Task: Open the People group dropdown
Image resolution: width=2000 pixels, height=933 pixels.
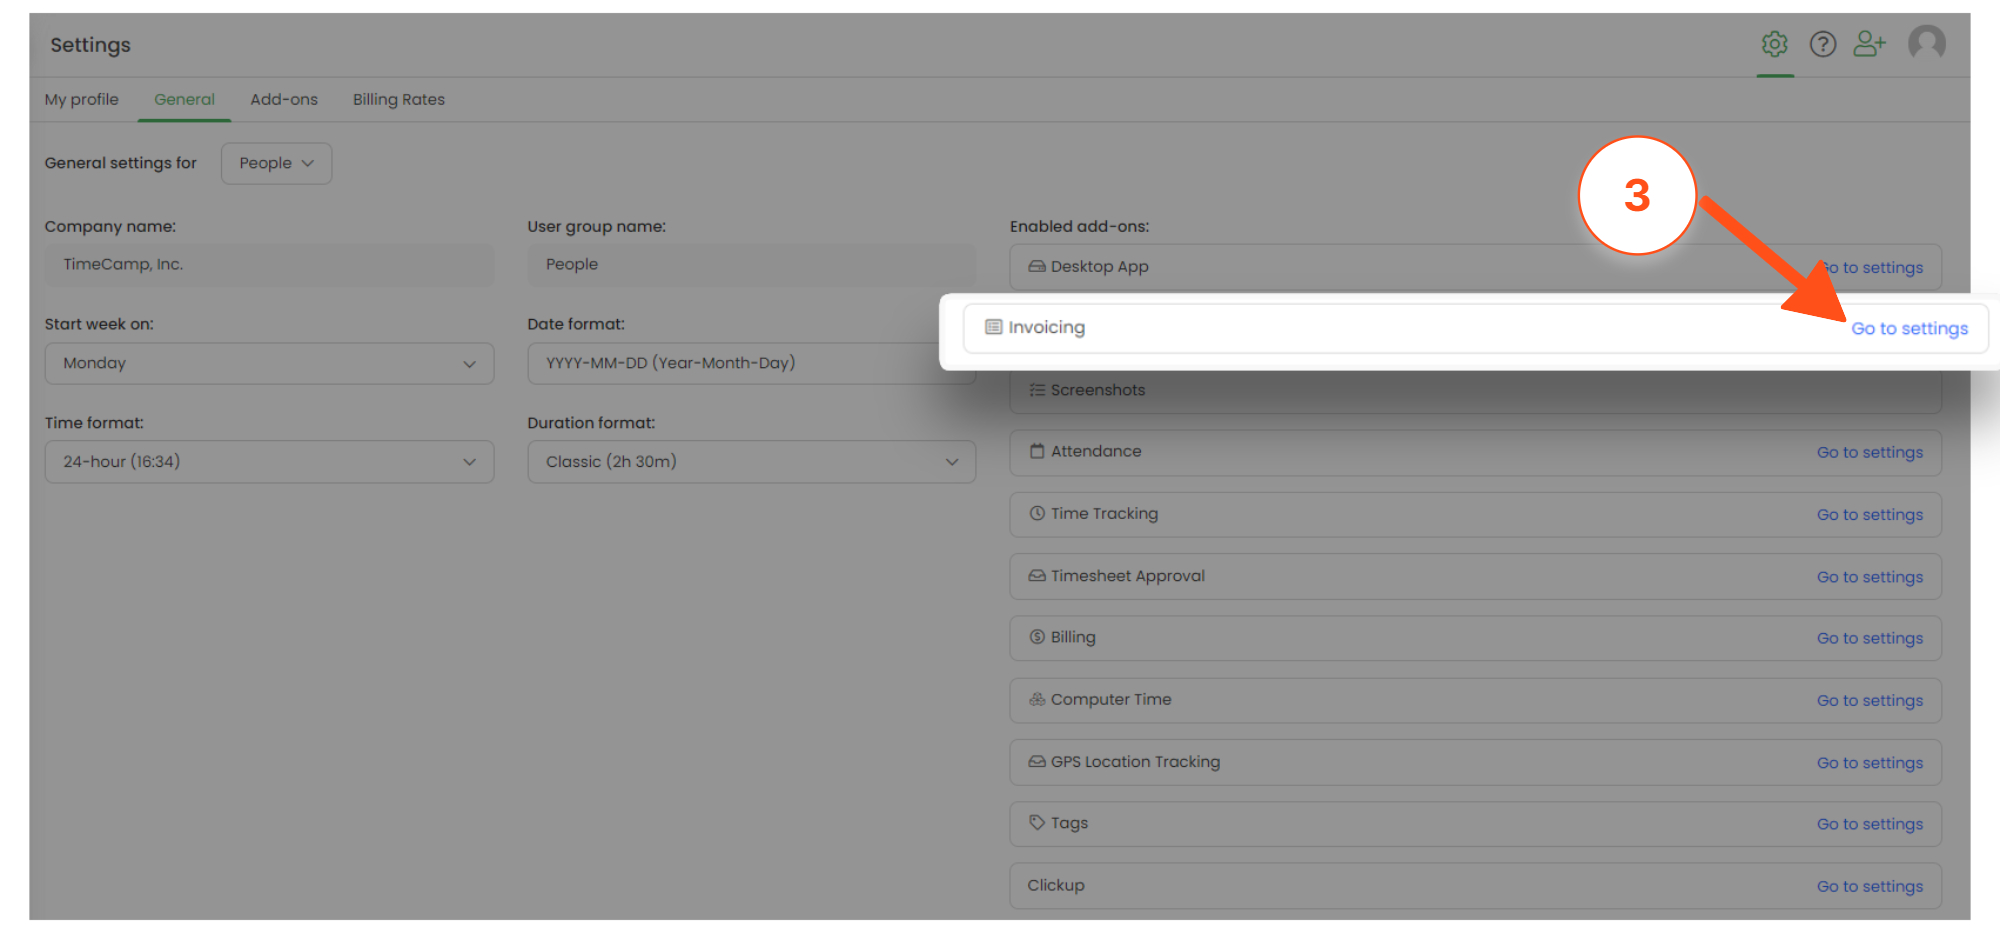Action: 276,163
